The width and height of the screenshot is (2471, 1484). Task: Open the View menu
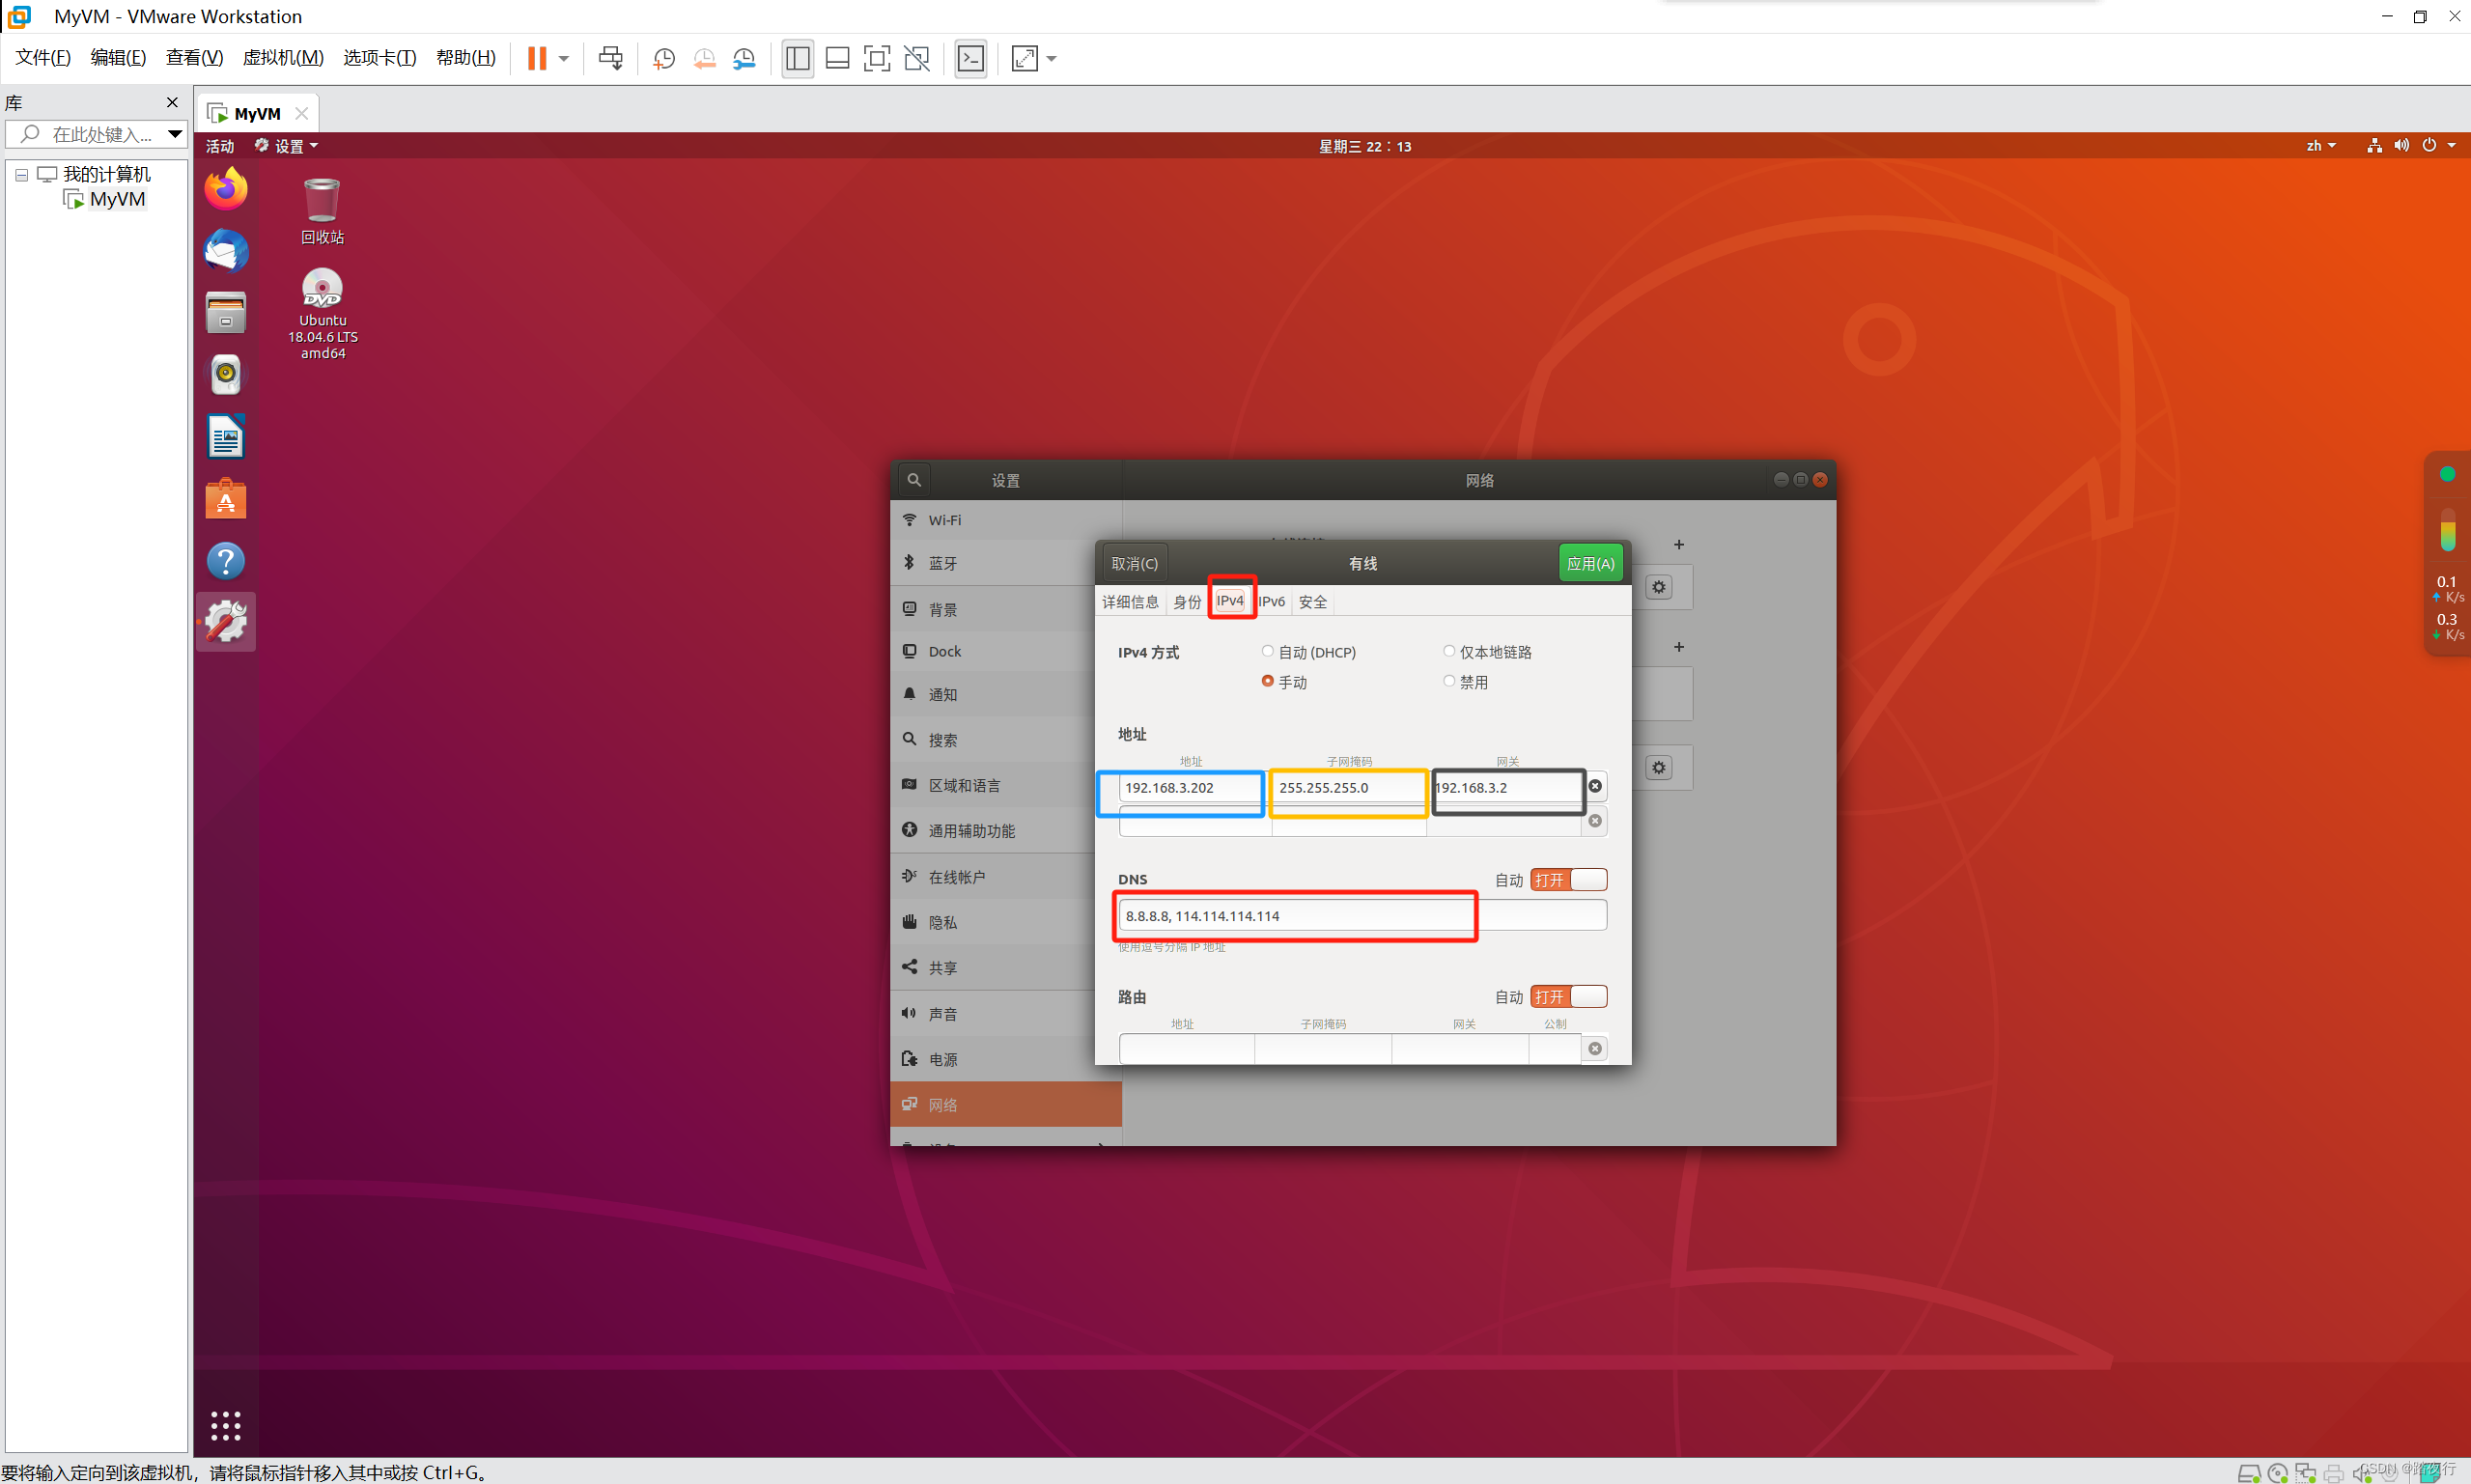[x=194, y=58]
